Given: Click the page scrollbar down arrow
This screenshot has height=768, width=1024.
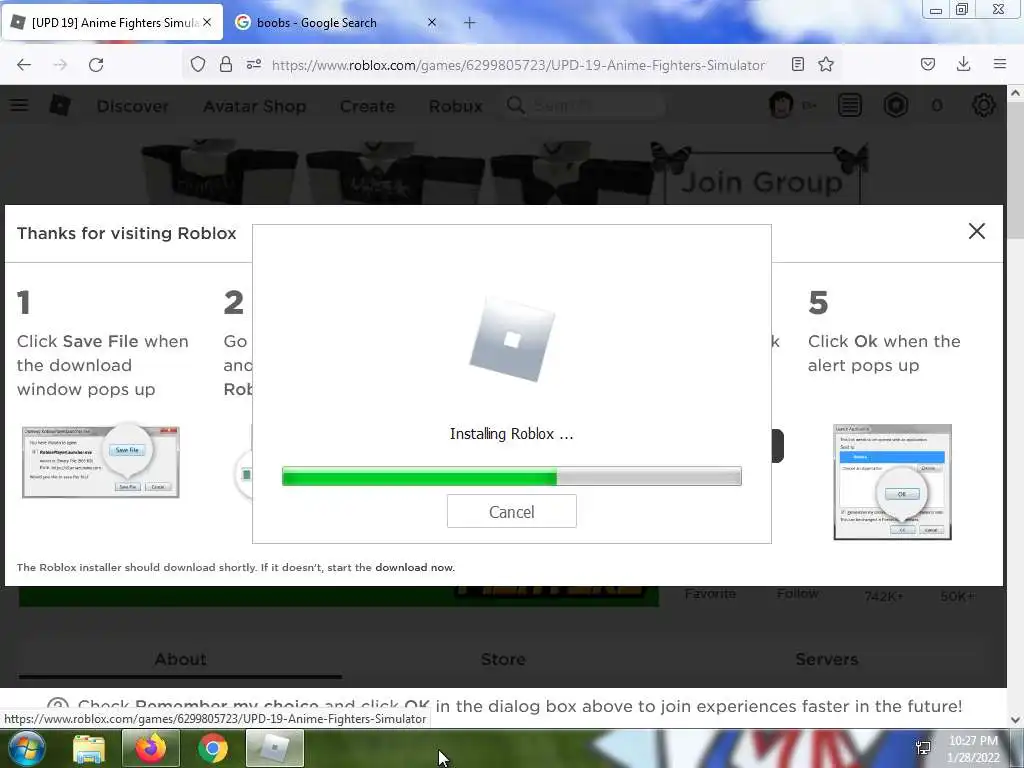Looking at the screenshot, I should click(1015, 720).
